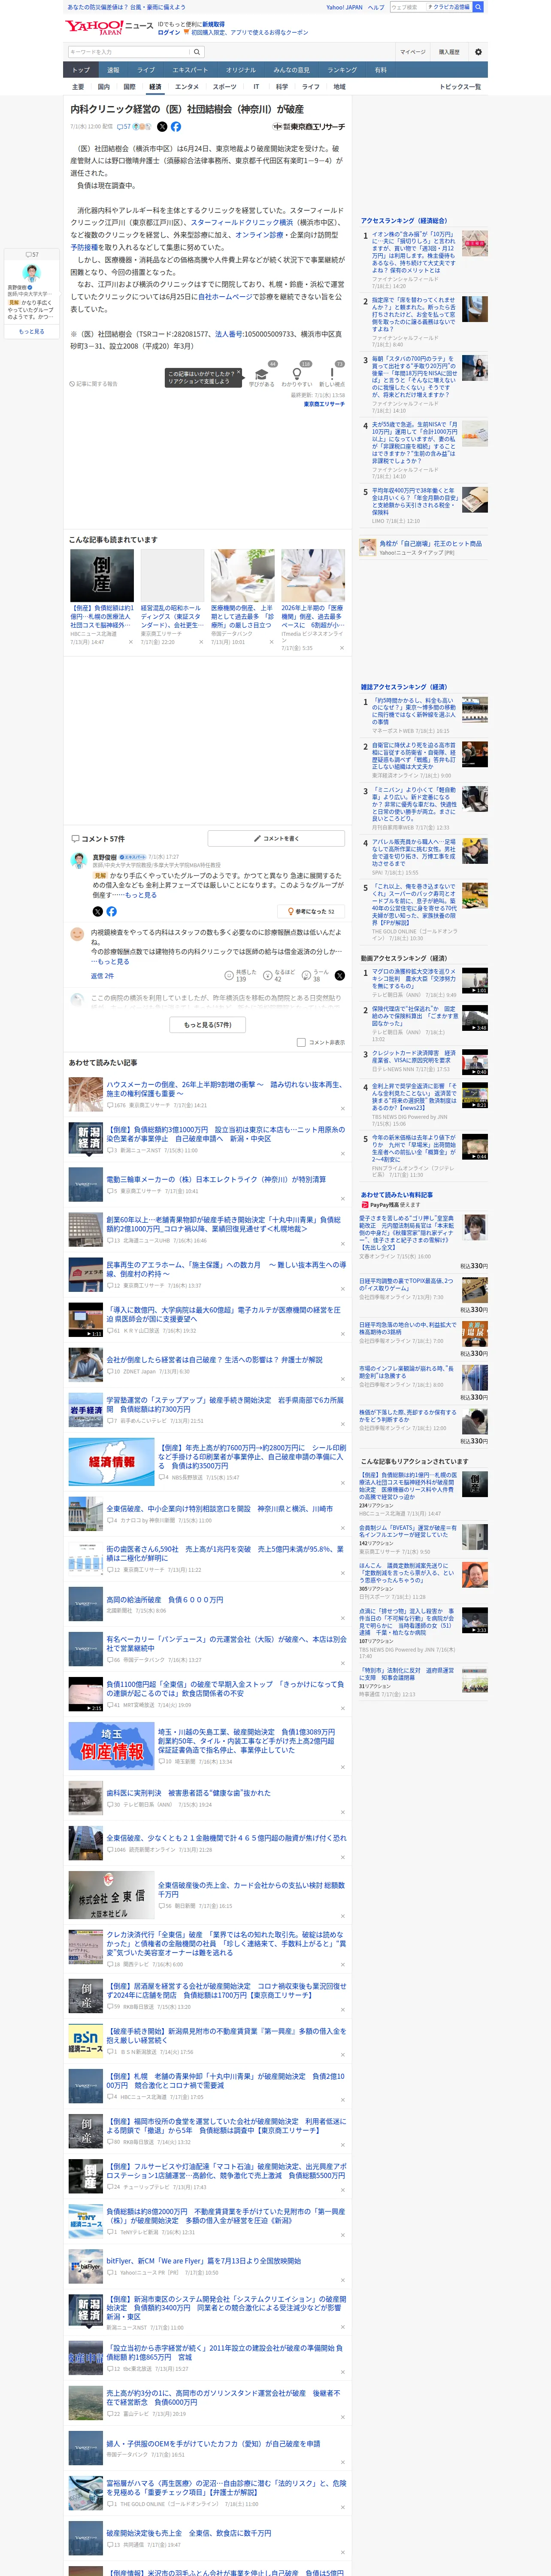This screenshot has height=2576, width=551.
Task: Click the keyword search input field
Action: pos(129,52)
